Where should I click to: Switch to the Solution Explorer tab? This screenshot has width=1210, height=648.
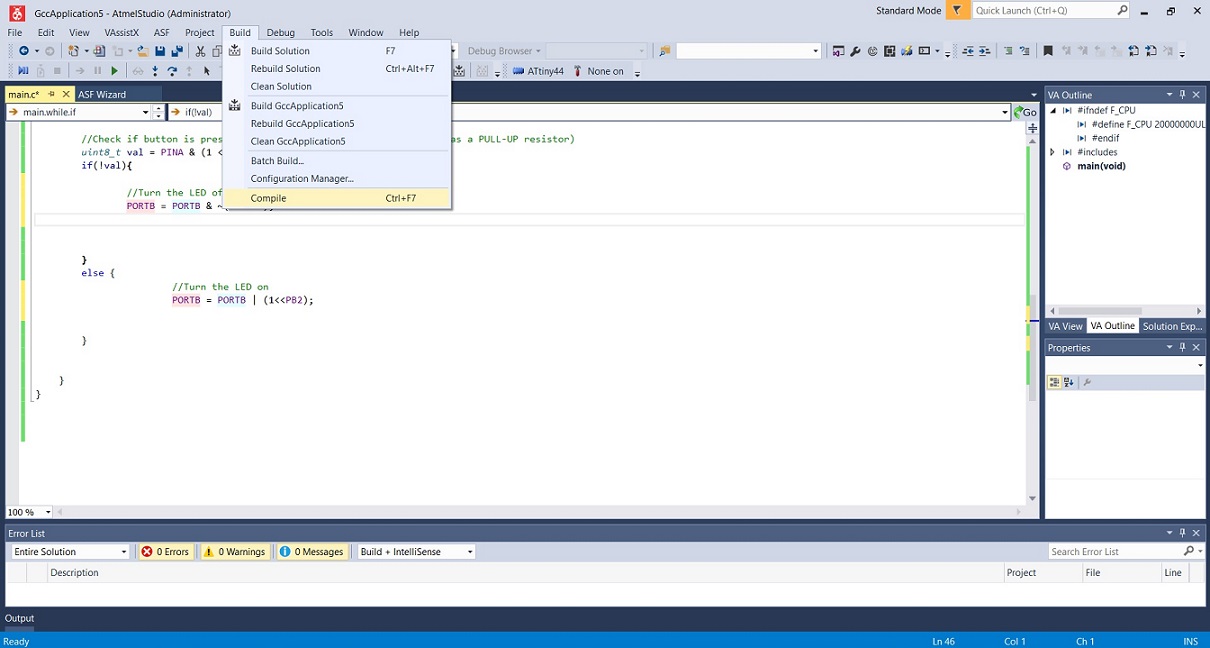[1172, 326]
